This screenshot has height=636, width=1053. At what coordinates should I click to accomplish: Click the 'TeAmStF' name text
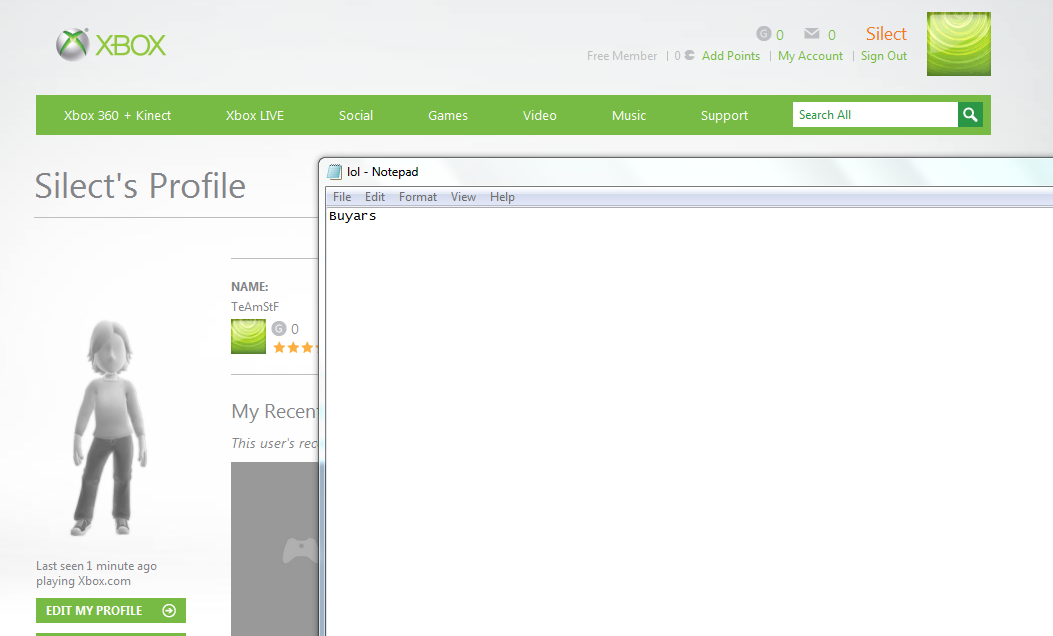point(255,306)
